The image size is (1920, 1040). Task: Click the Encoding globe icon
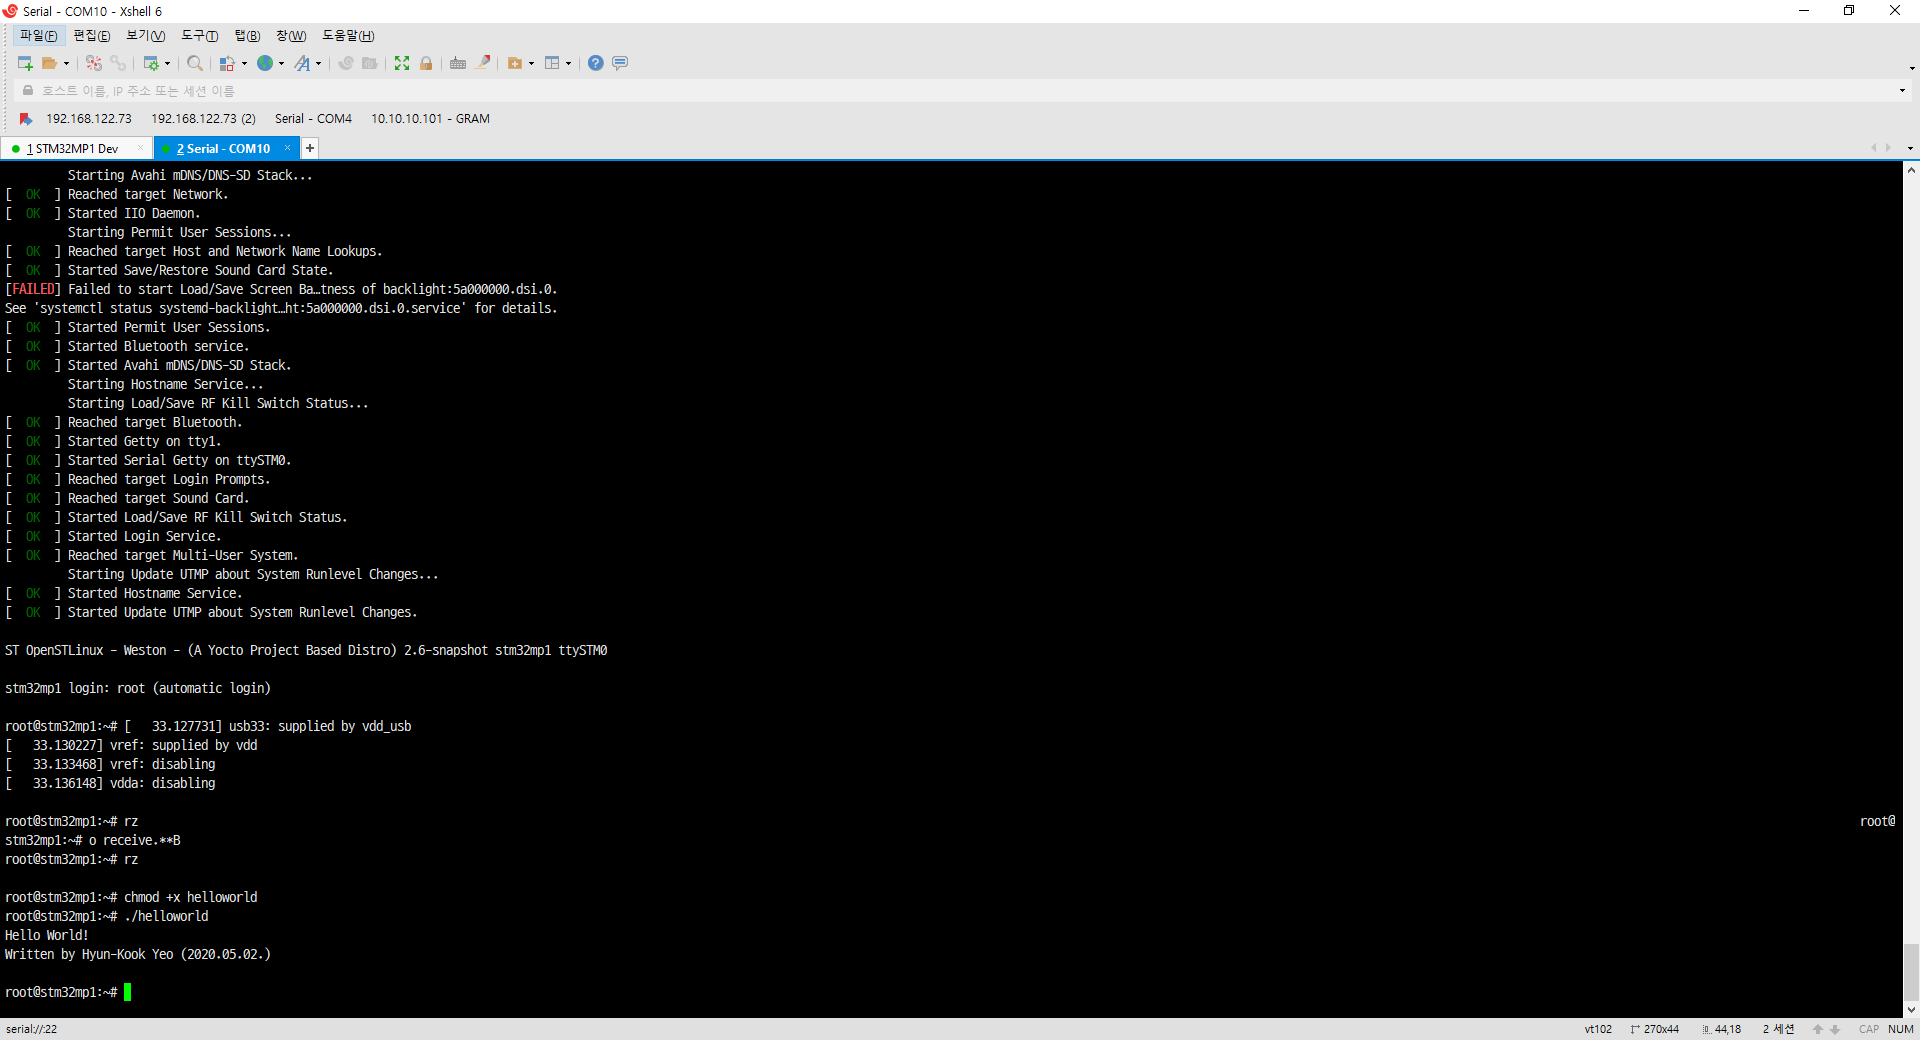(x=265, y=63)
